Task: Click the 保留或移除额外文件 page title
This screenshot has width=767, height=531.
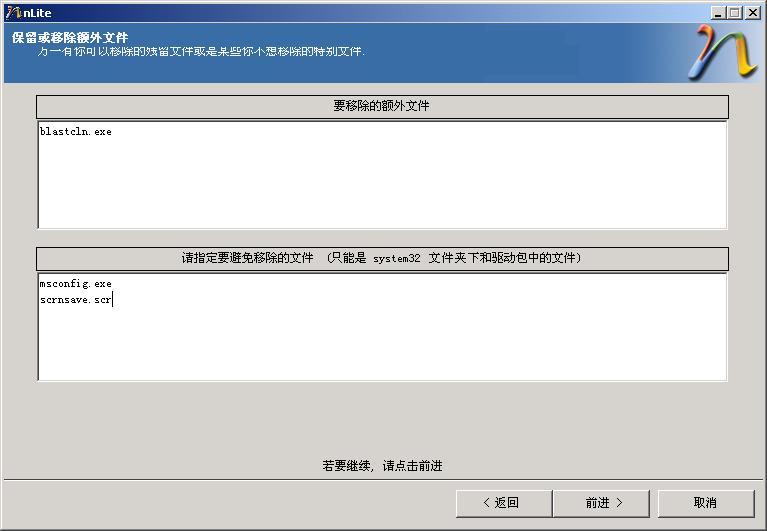Action: tap(70, 38)
